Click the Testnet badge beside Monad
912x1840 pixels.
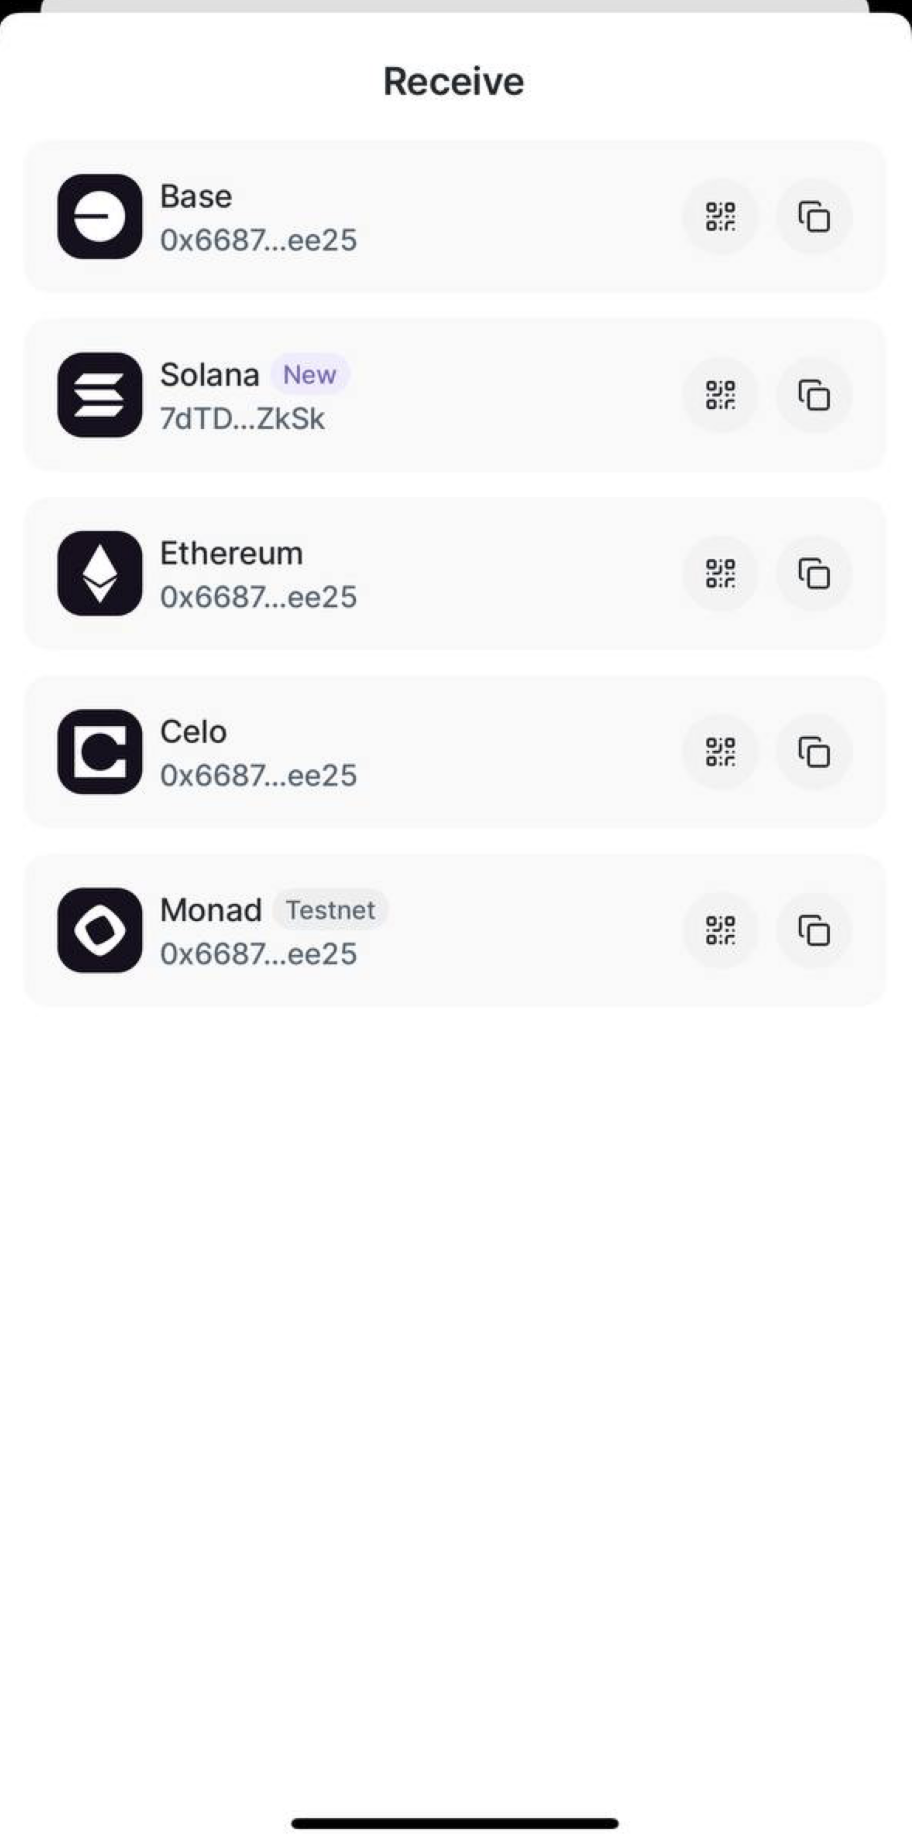tap(330, 910)
